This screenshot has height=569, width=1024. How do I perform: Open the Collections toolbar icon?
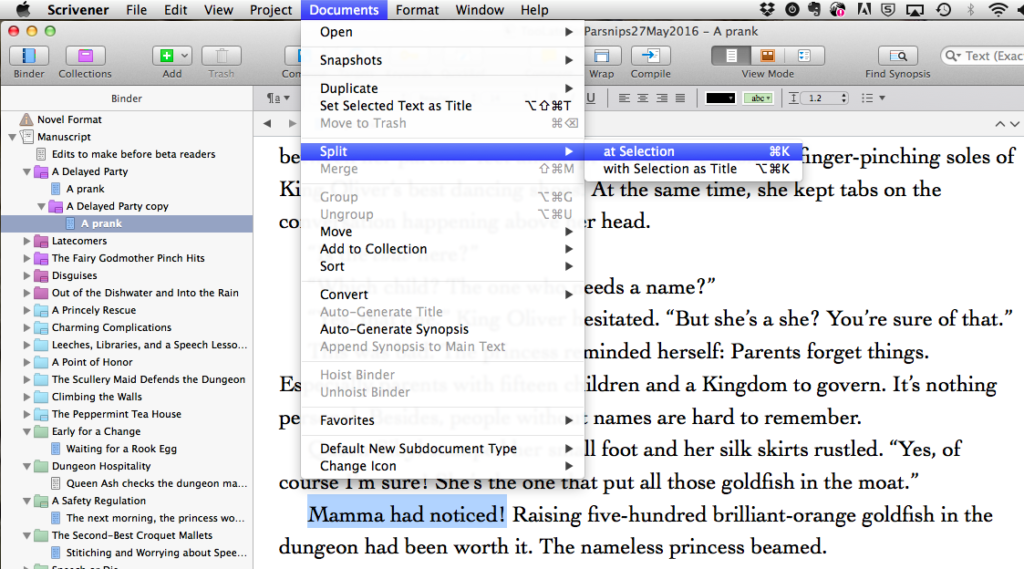85,56
